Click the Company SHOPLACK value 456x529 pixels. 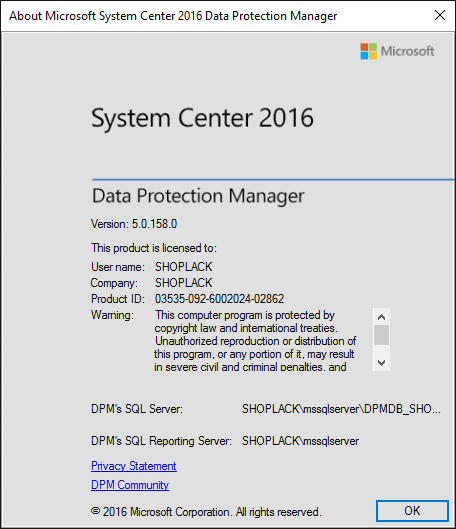(183, 283)
